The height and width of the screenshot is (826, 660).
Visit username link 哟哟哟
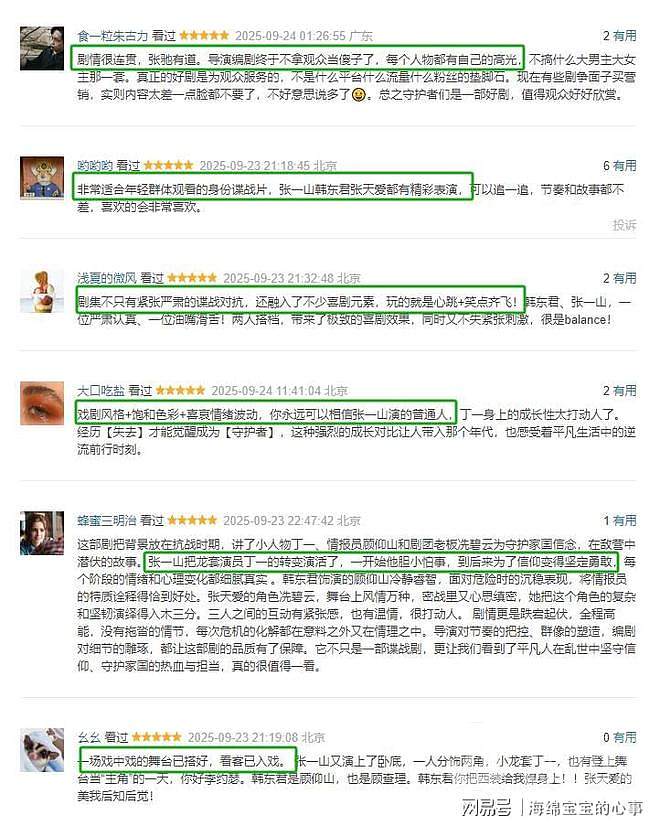(95, 166)
